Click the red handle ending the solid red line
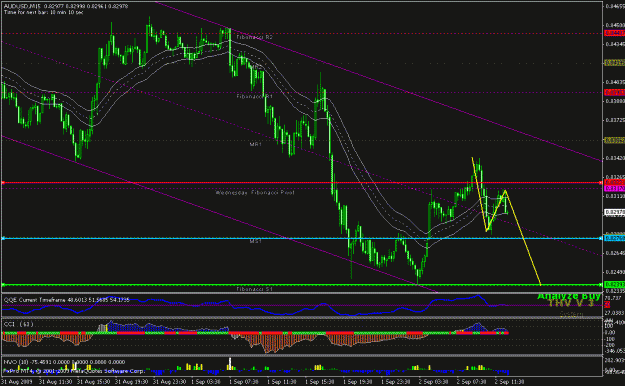Screen dimensions: 625x386 coord(601,183)
